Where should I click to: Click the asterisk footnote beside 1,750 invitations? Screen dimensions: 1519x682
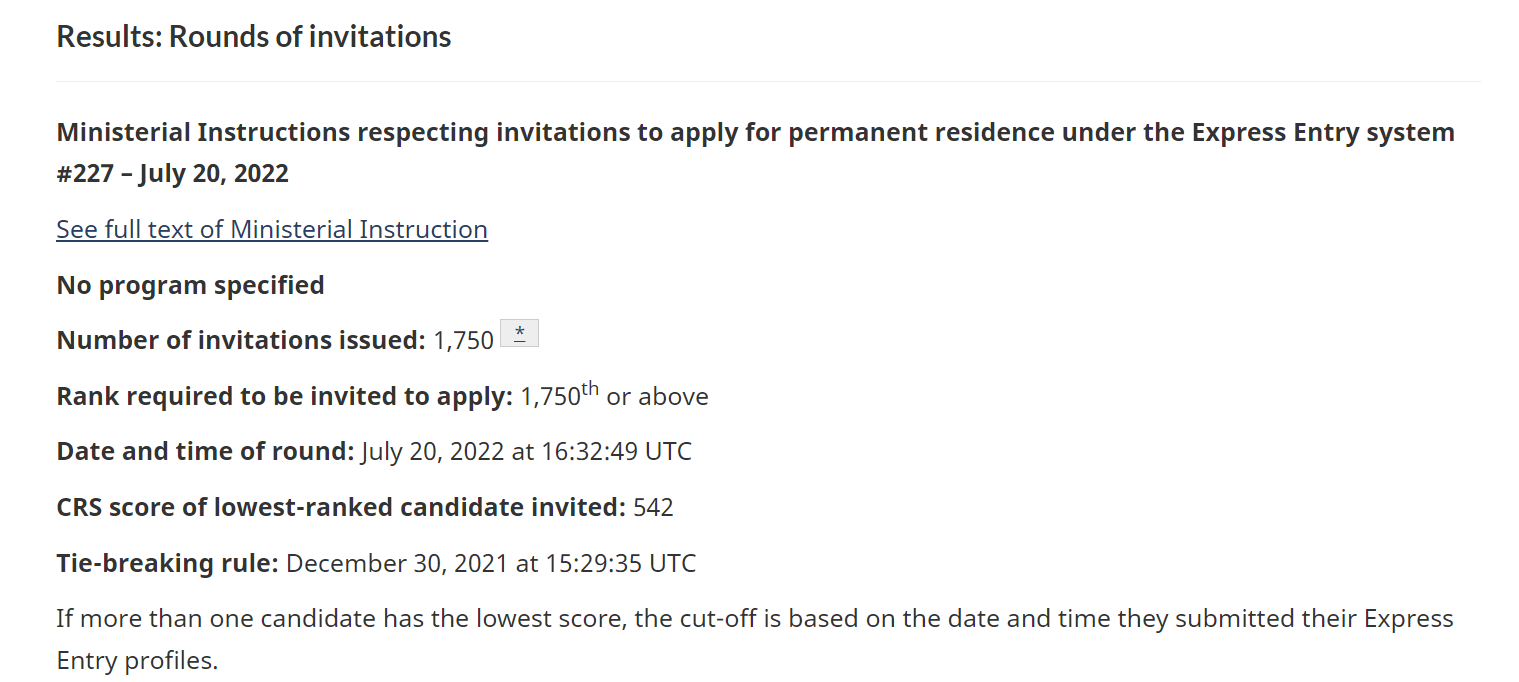tap(519, 333)
